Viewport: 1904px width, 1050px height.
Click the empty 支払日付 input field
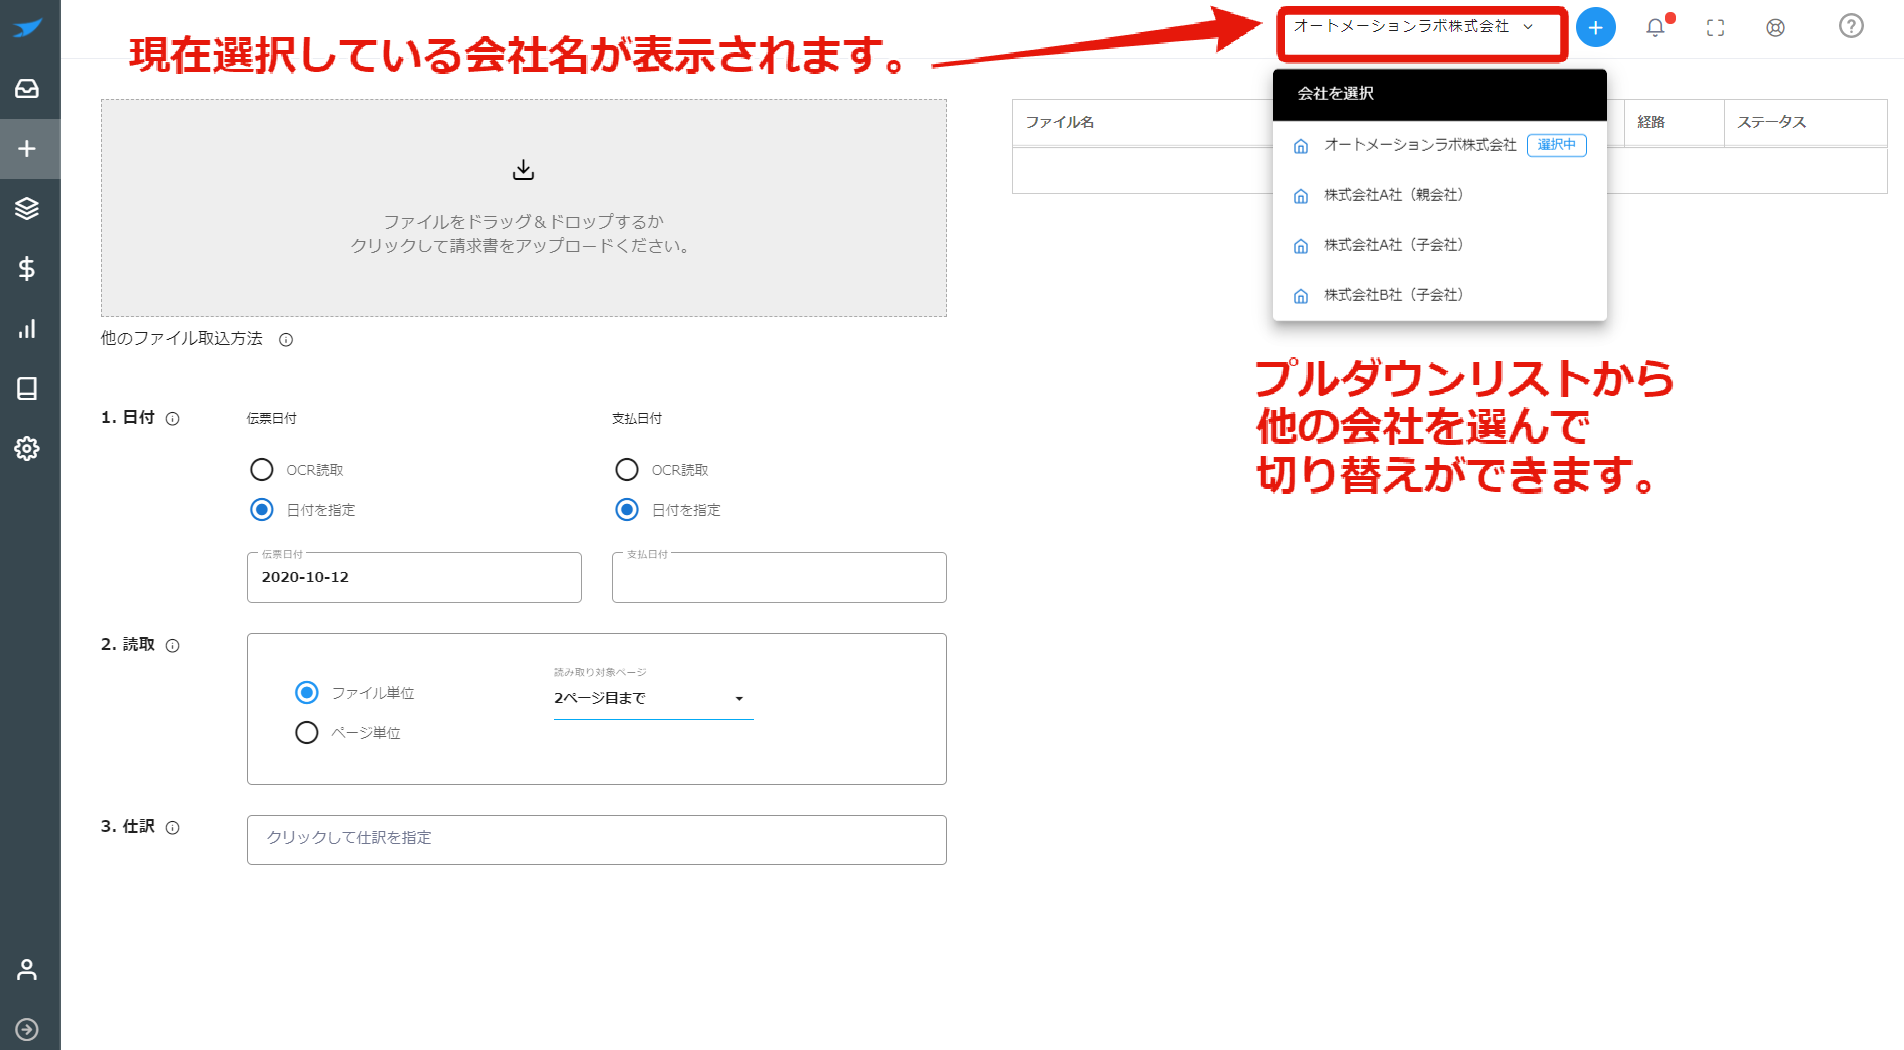point(779,577)
